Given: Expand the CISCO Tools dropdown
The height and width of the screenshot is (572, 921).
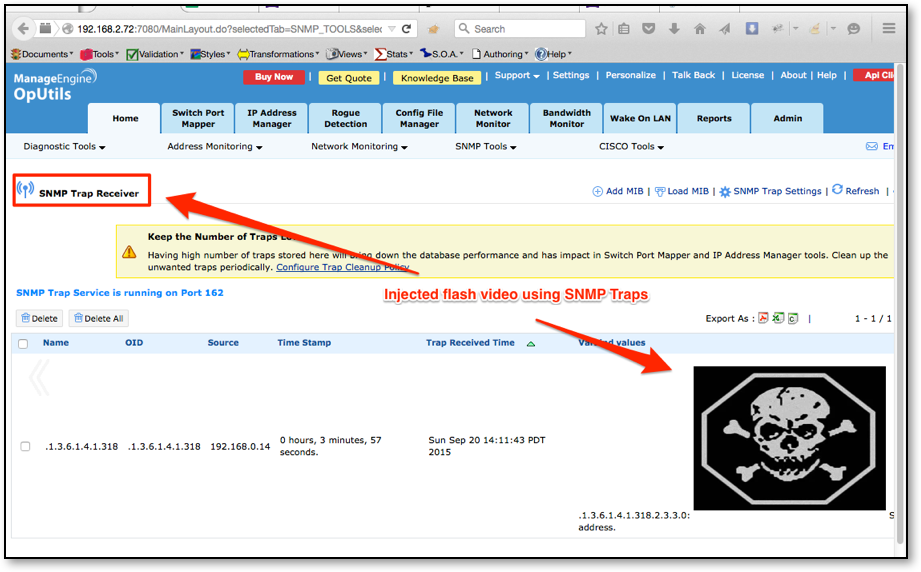Looking at the screenshot, I should 631,147.
